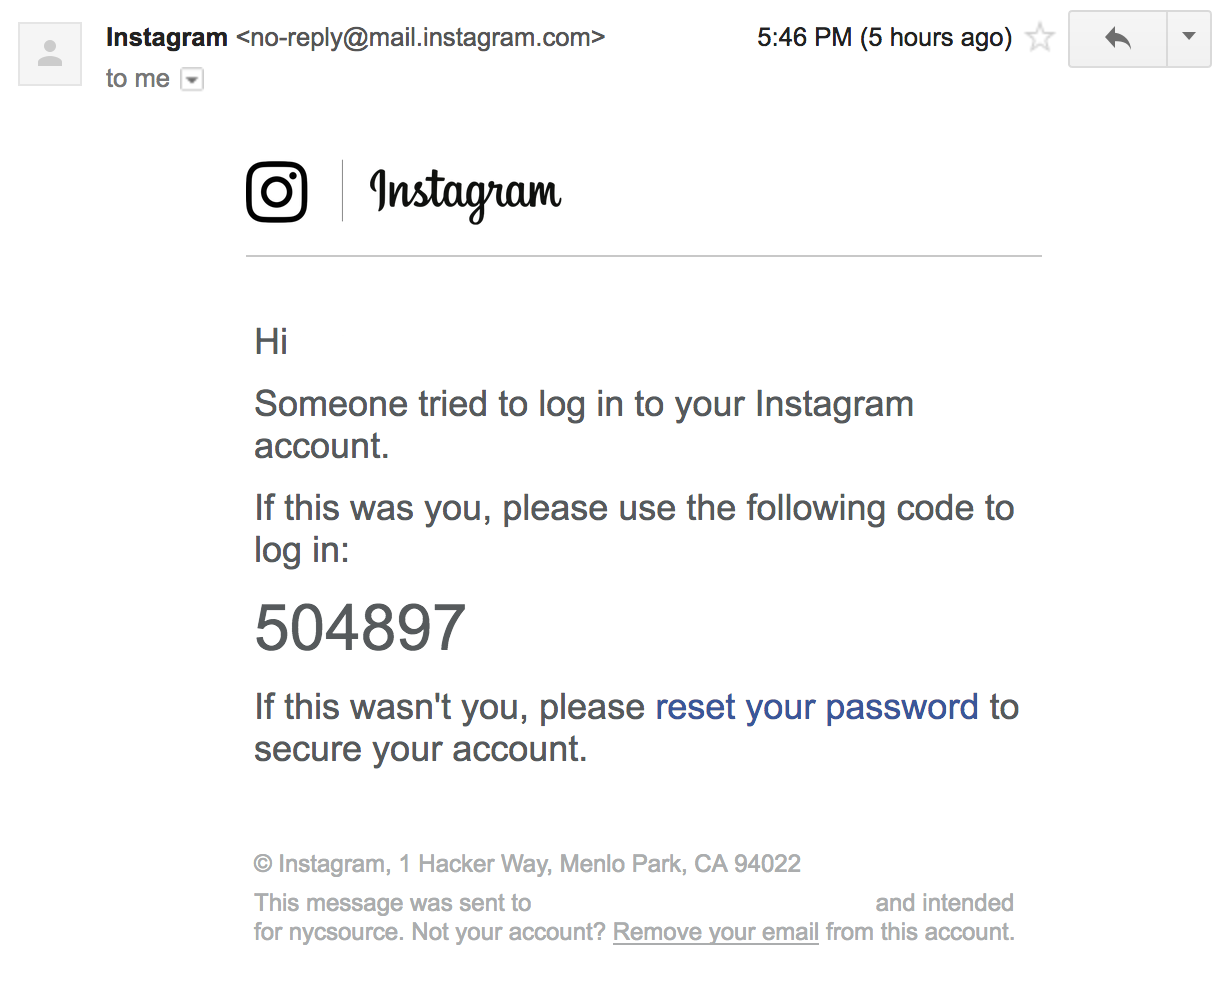Click the login code 504897
1232x982 pixels.
[x=360, y=628]
